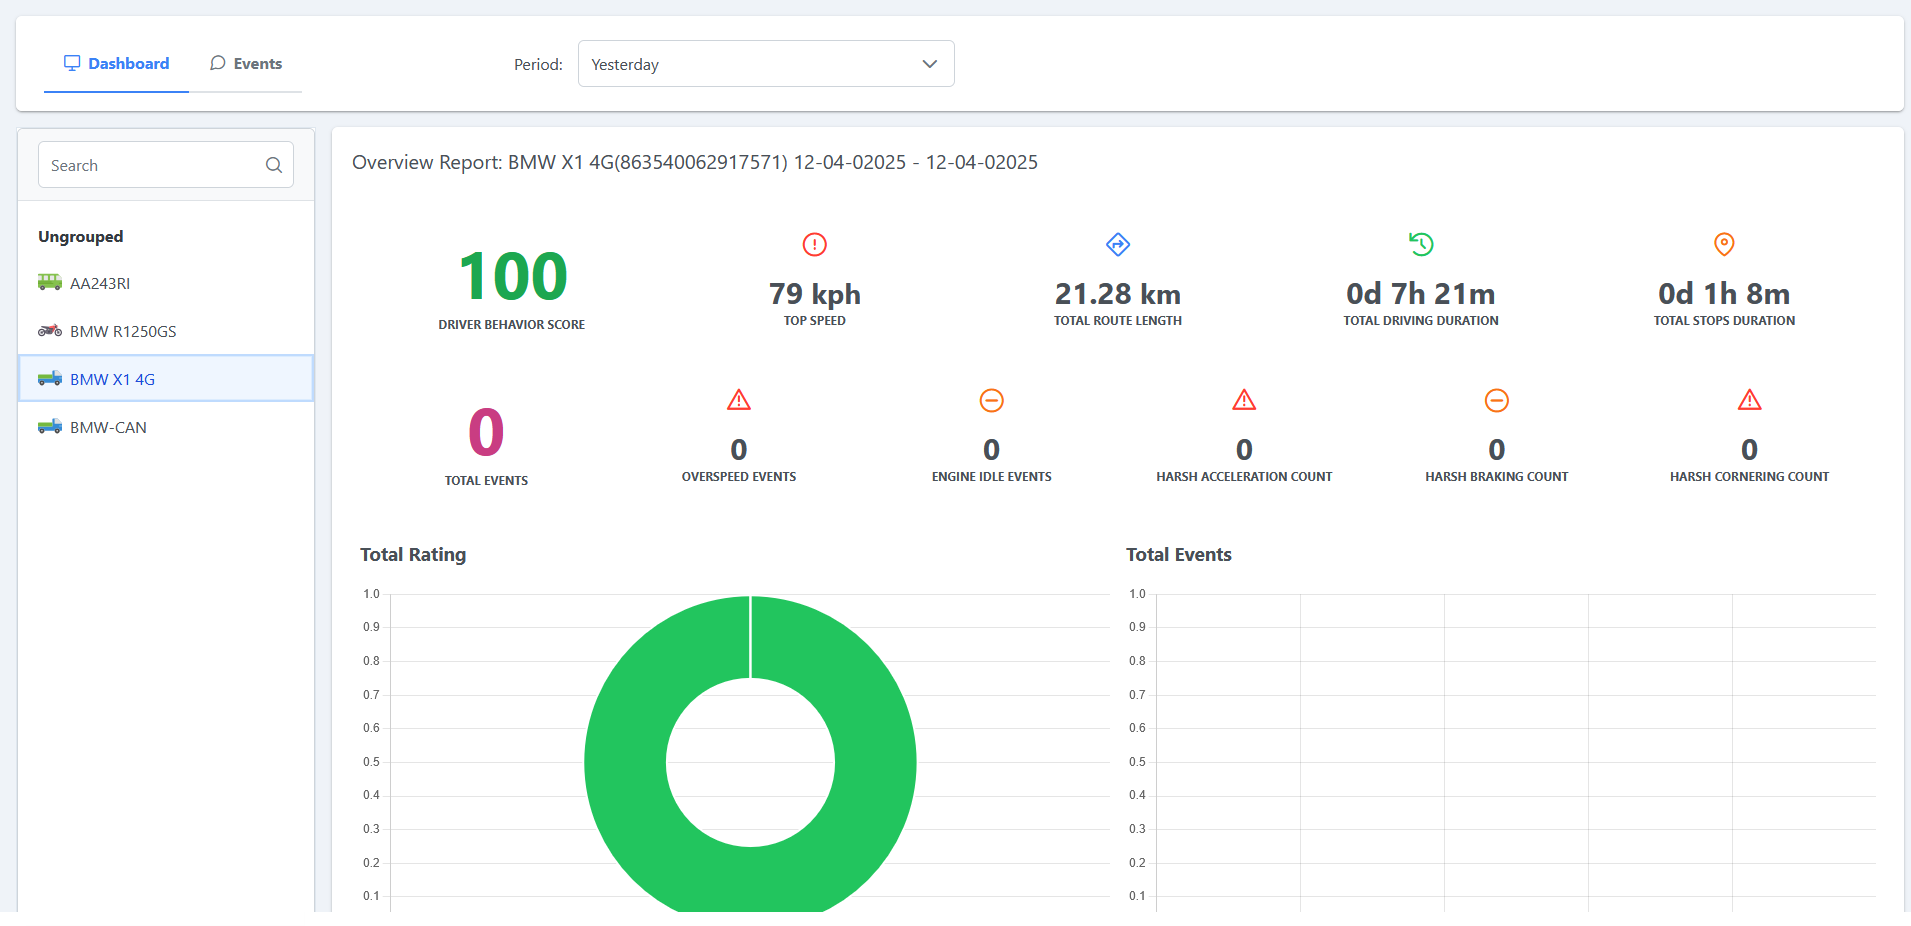The height and width of the screenshot is (926, 1911).
Task: Click the harsh braking circle icon
Action: tap(1497, 400)
